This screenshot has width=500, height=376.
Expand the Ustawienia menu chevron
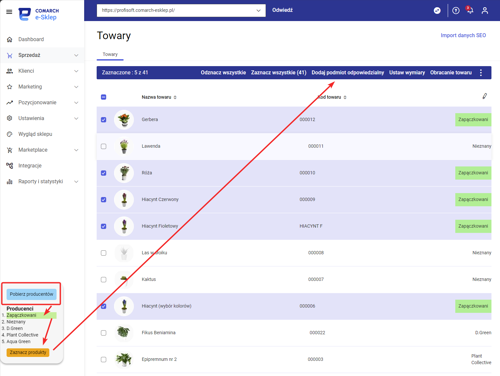76,118
